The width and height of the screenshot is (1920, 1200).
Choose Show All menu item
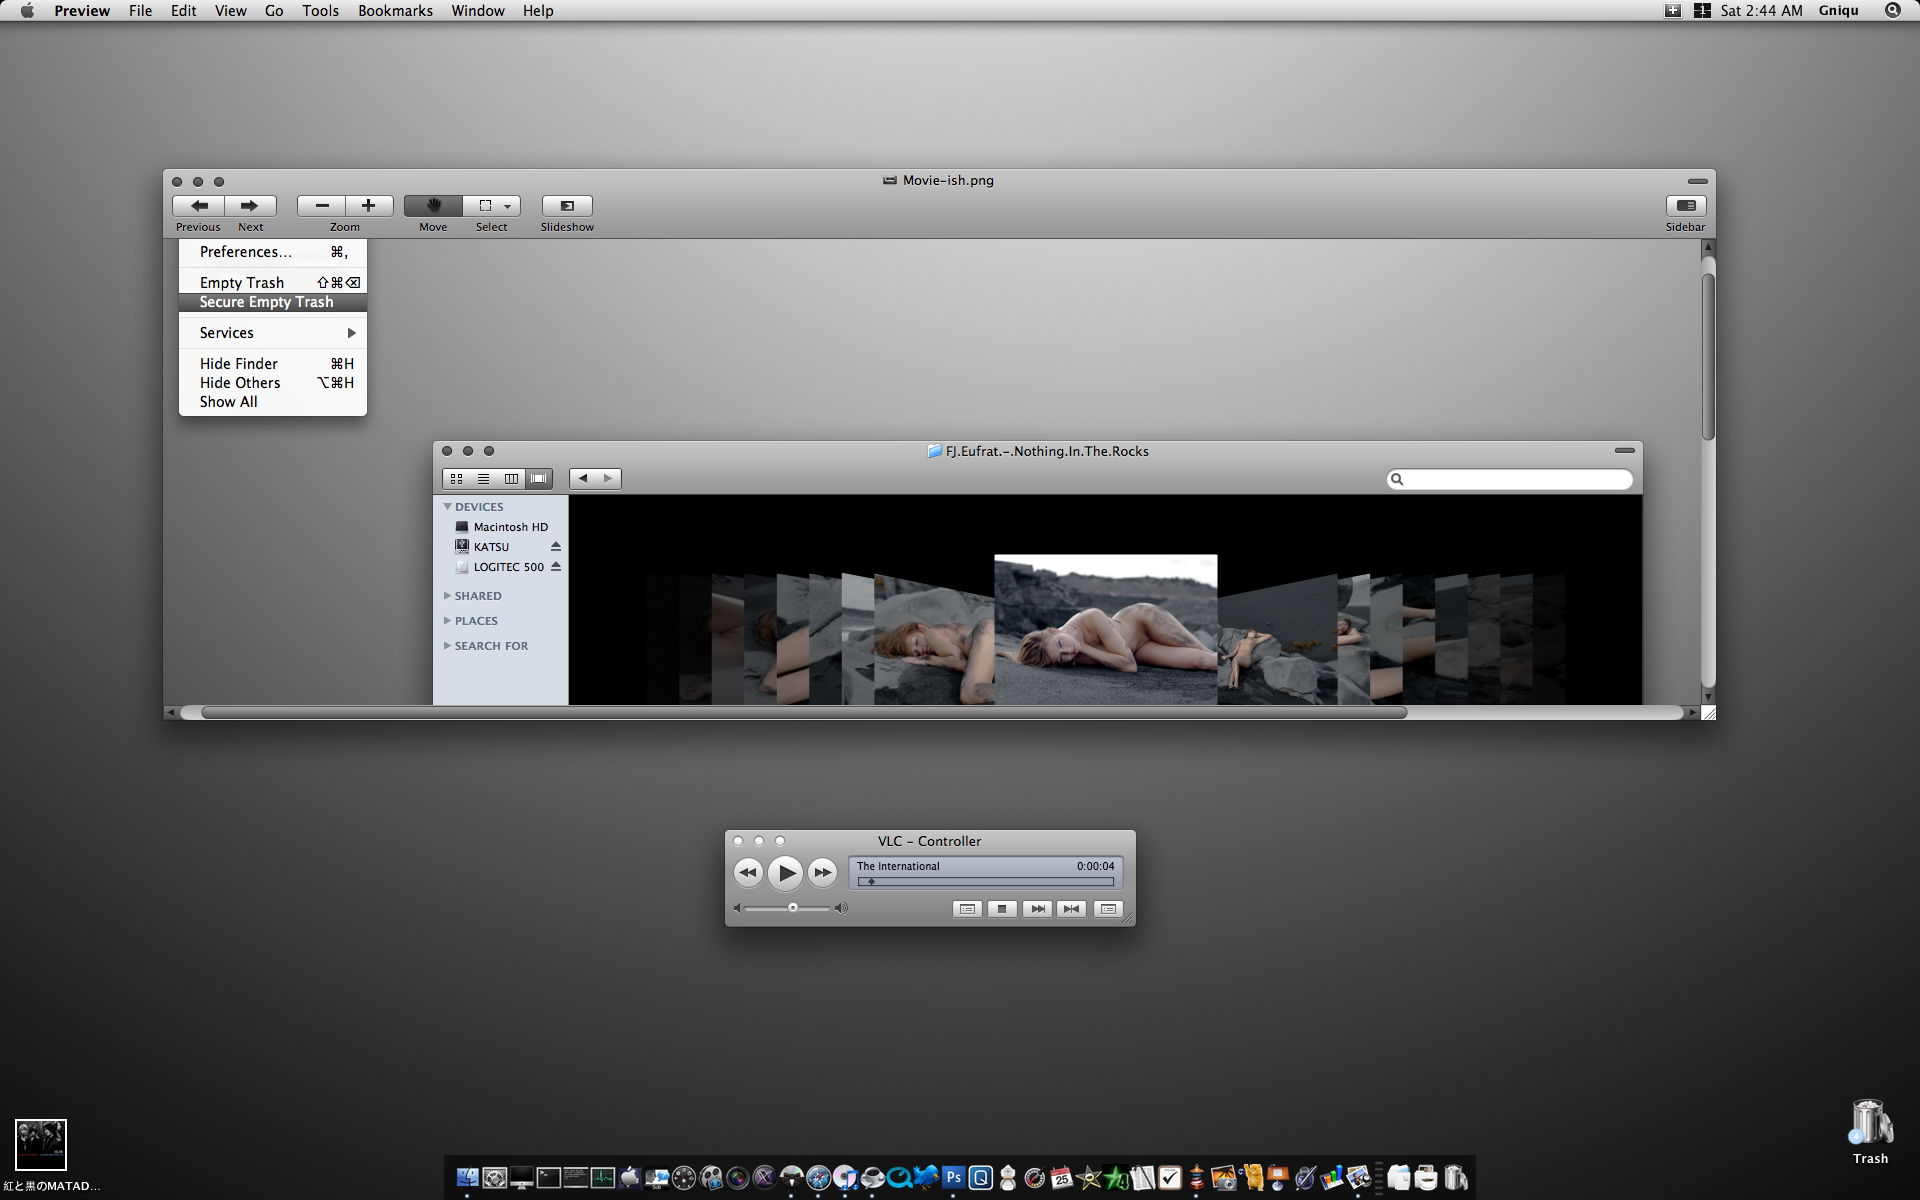(x=273, y=402)
